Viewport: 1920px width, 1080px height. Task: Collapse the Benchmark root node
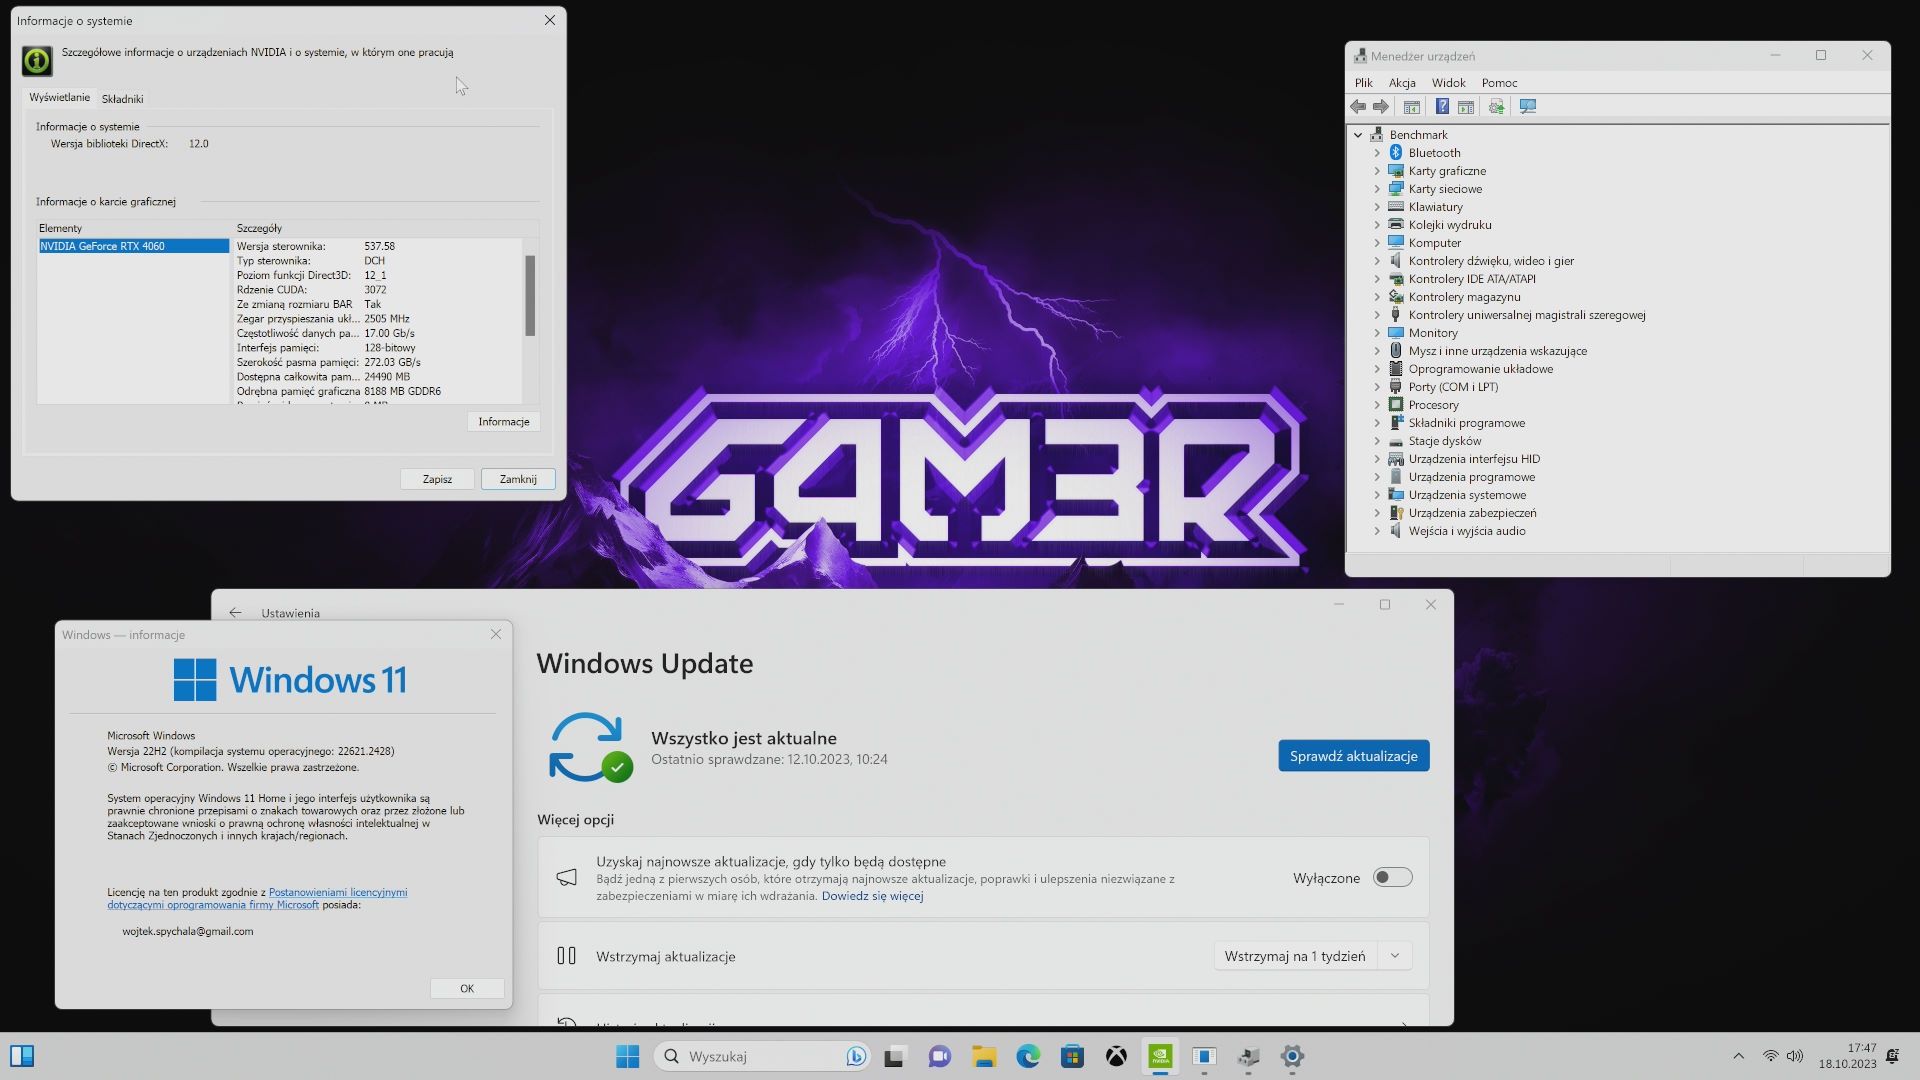[1358, 135]
